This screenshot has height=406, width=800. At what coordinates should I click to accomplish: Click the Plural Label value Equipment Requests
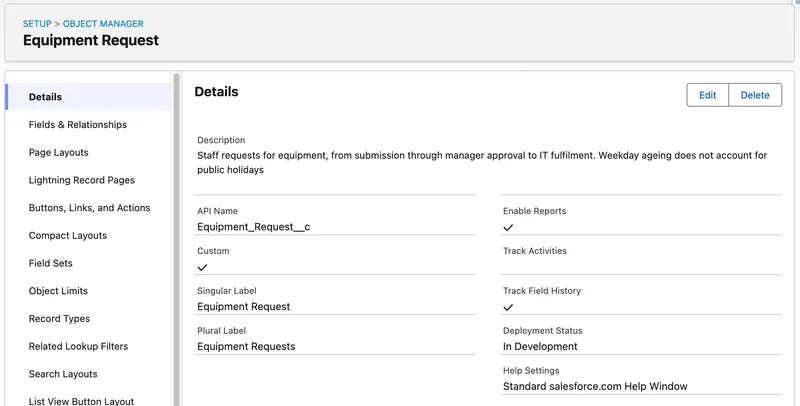246,346
